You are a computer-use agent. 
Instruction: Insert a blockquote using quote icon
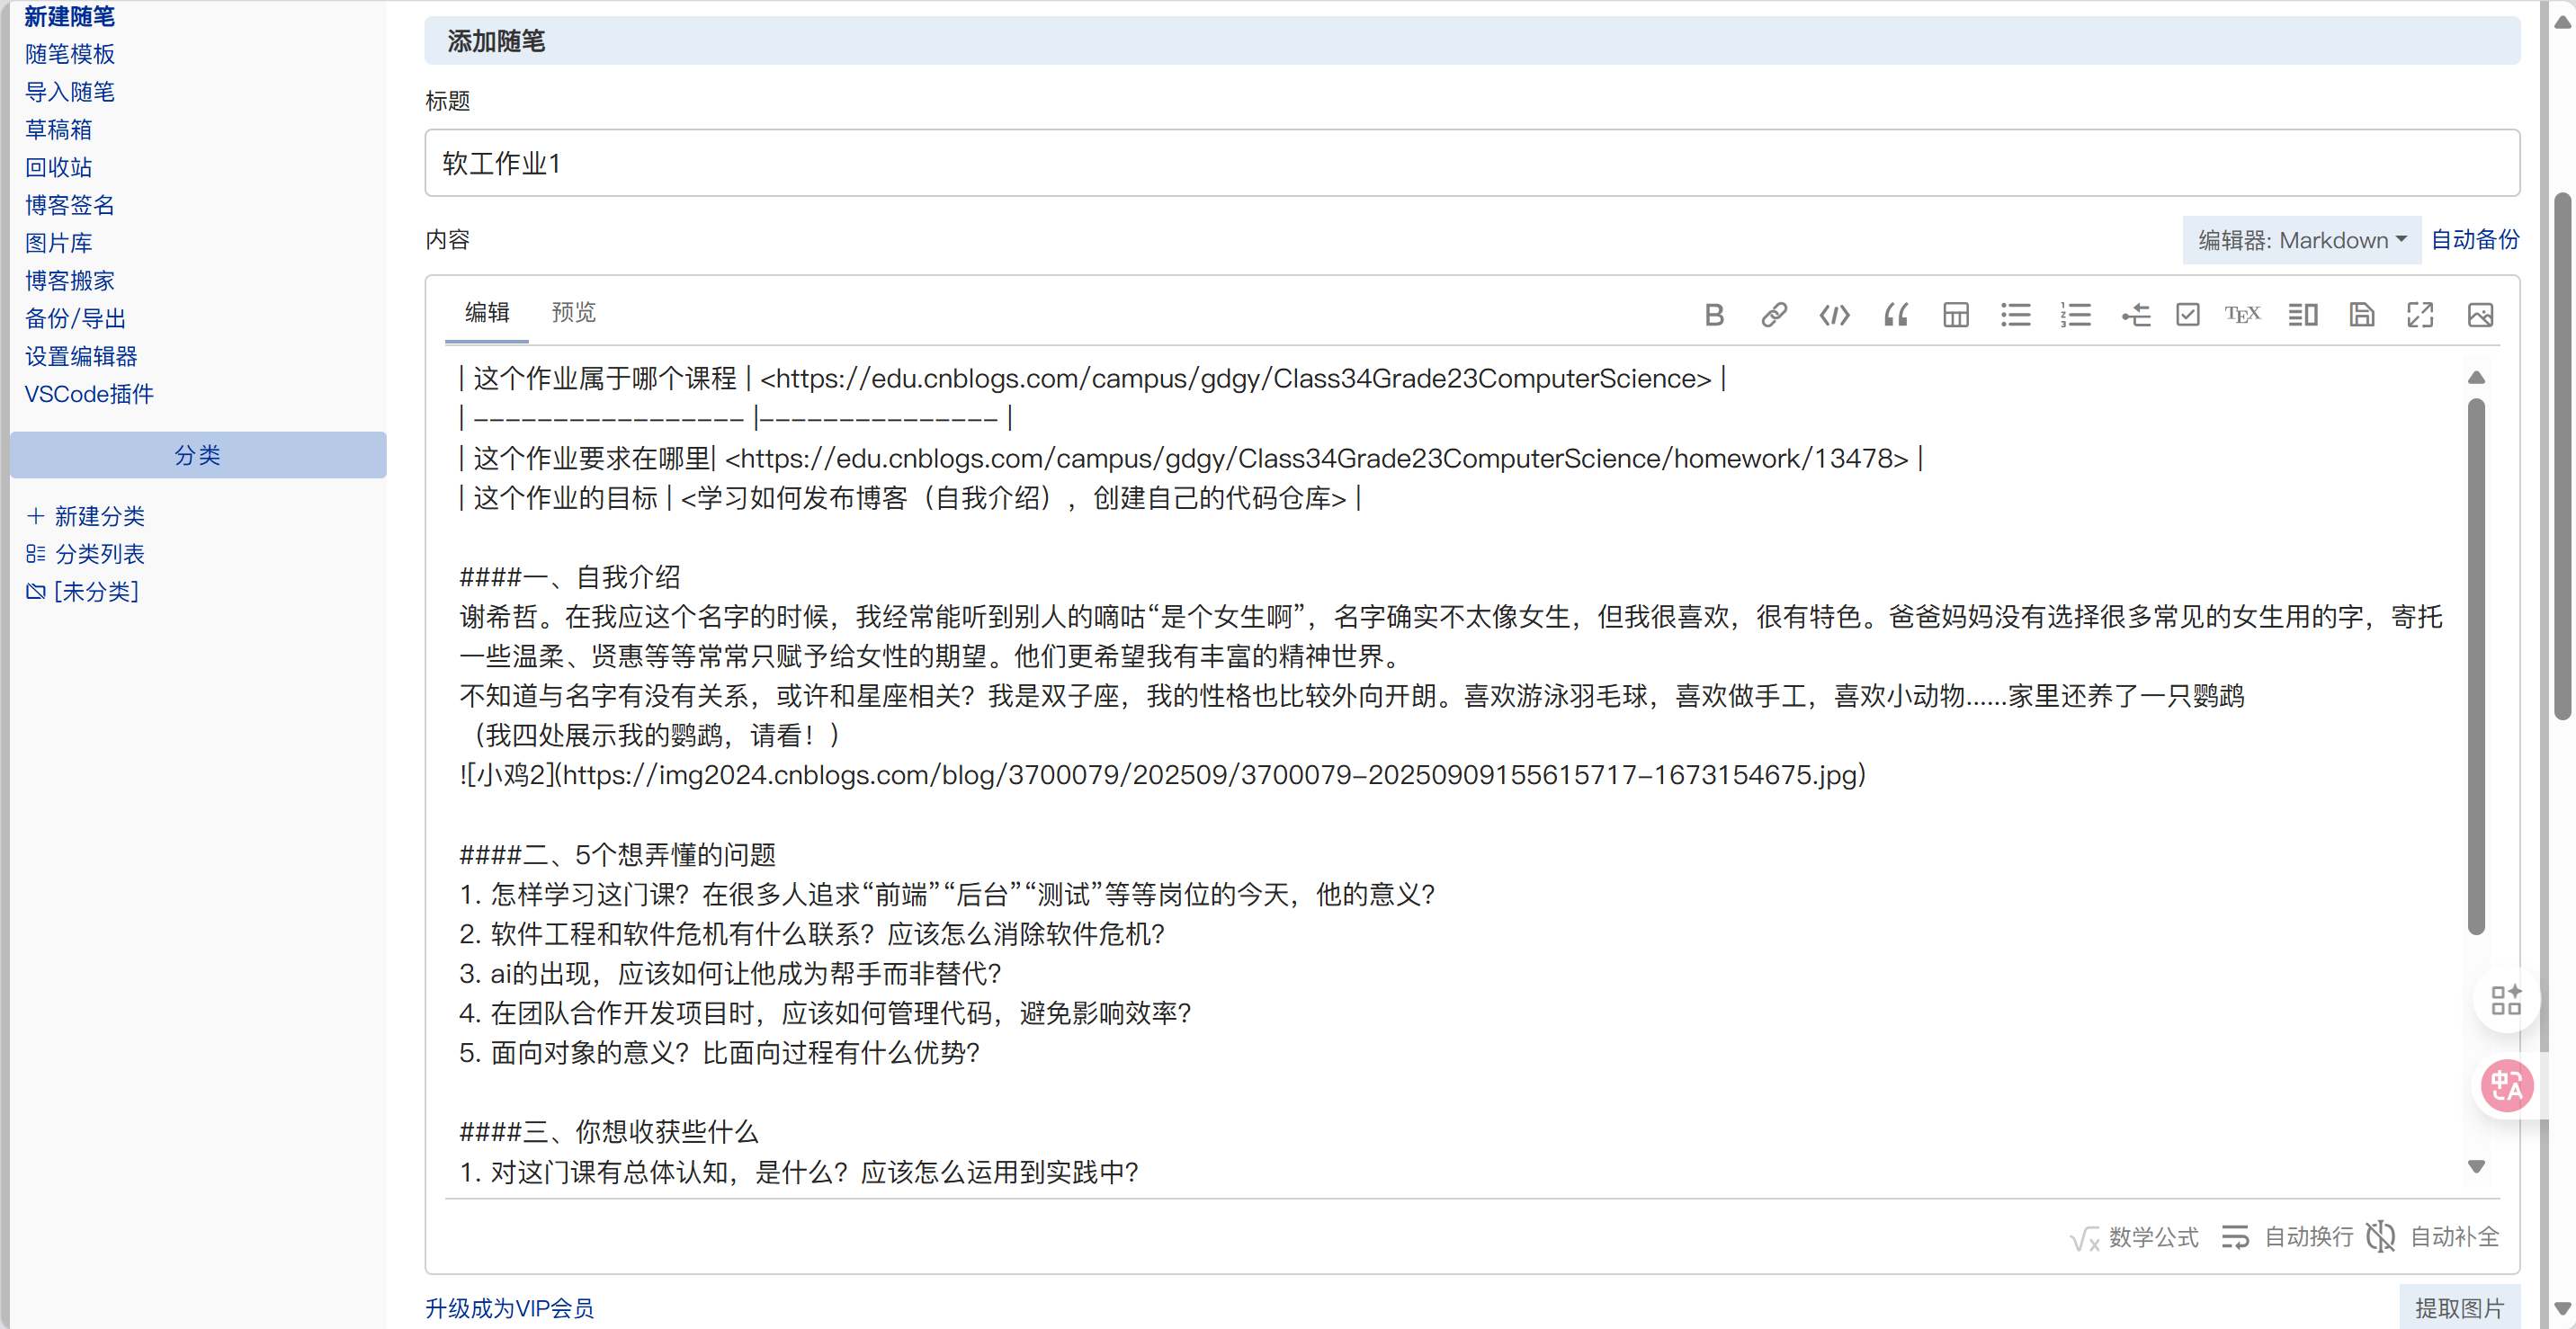coord(1895,315)
